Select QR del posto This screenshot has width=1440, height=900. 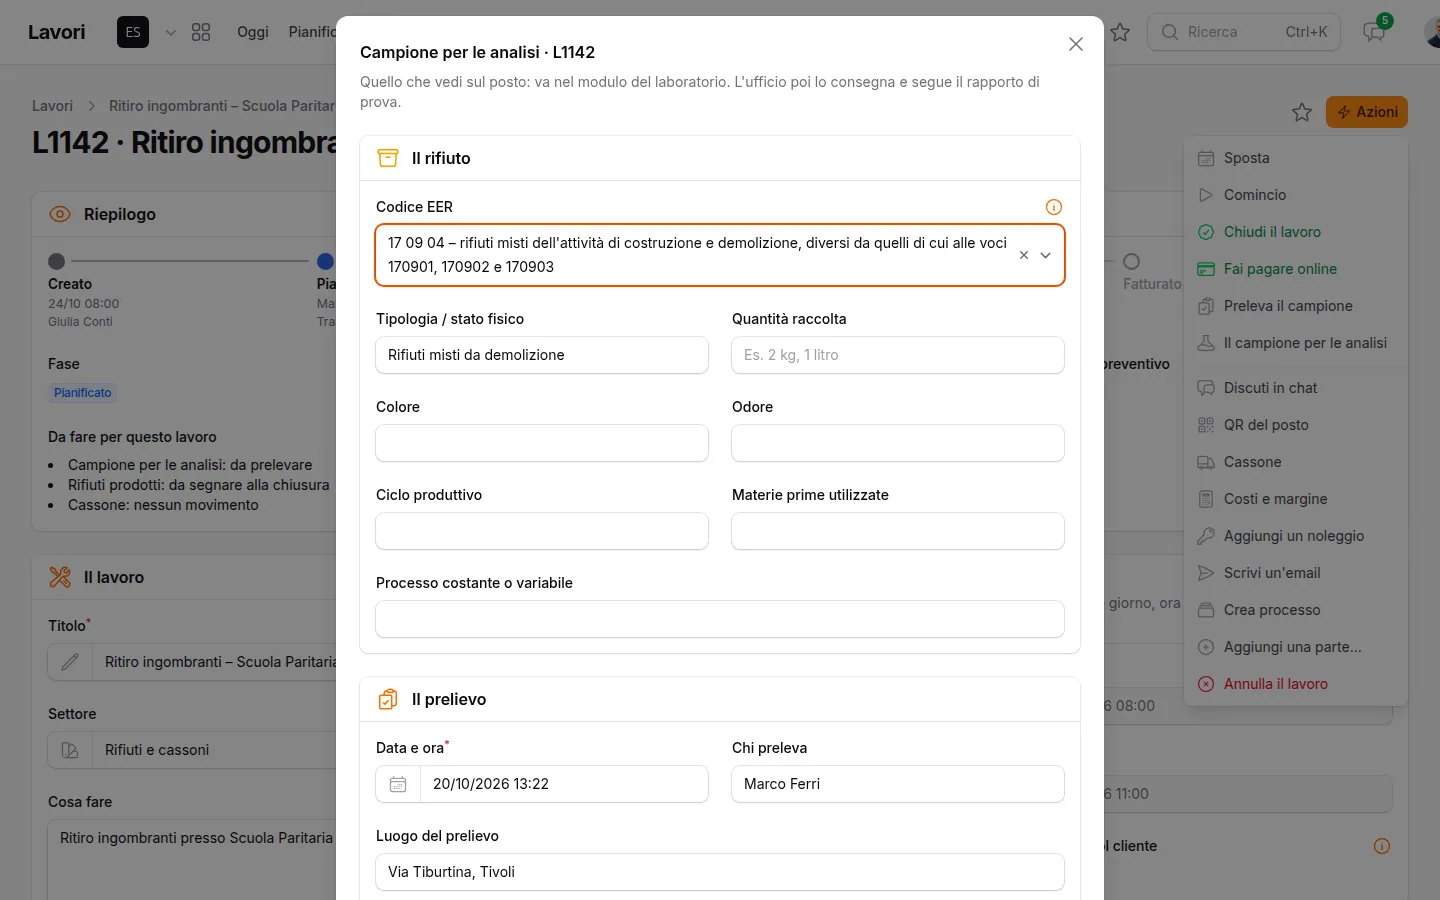tap(1296, 425)
